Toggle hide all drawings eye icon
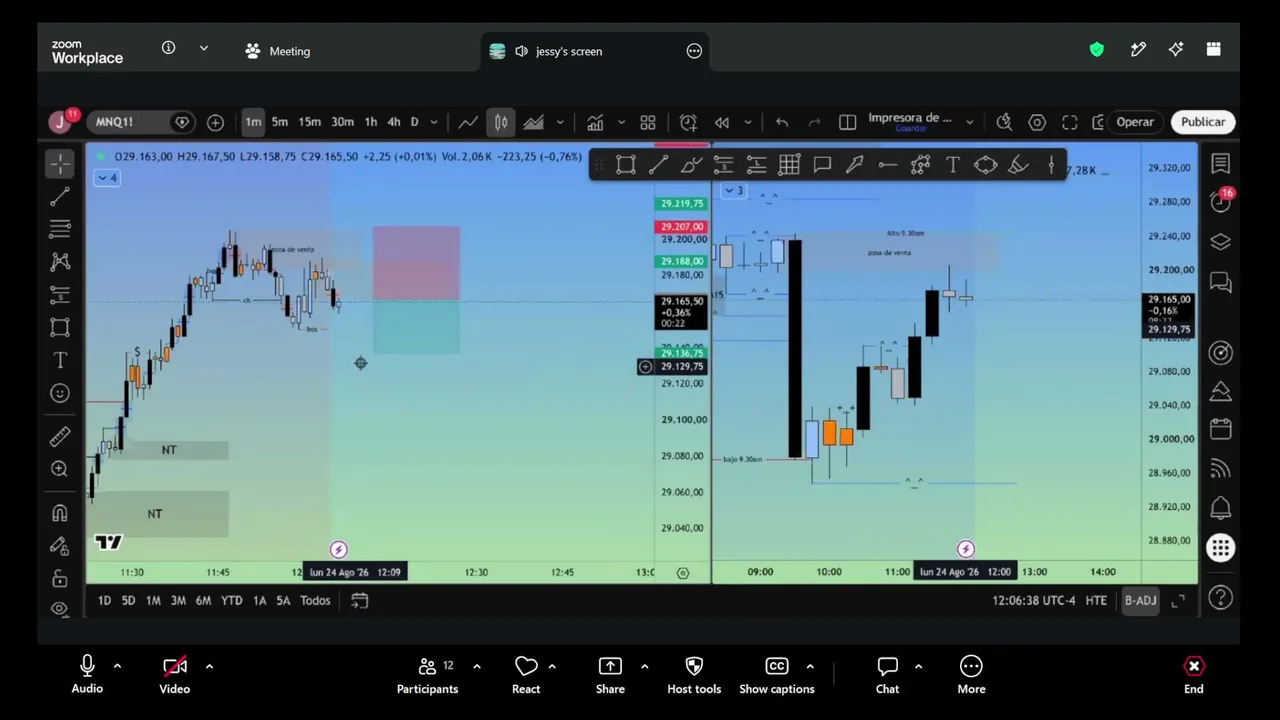This screenshot has width=1280, height=720. tap(60, 609)
